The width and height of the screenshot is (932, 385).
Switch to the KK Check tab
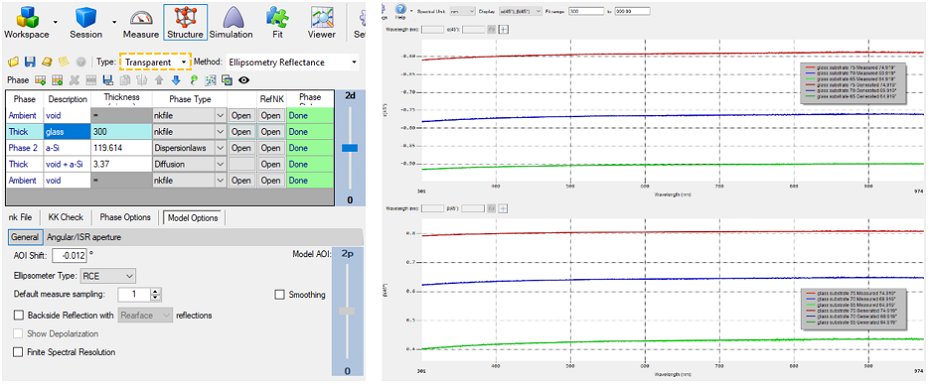65,217
